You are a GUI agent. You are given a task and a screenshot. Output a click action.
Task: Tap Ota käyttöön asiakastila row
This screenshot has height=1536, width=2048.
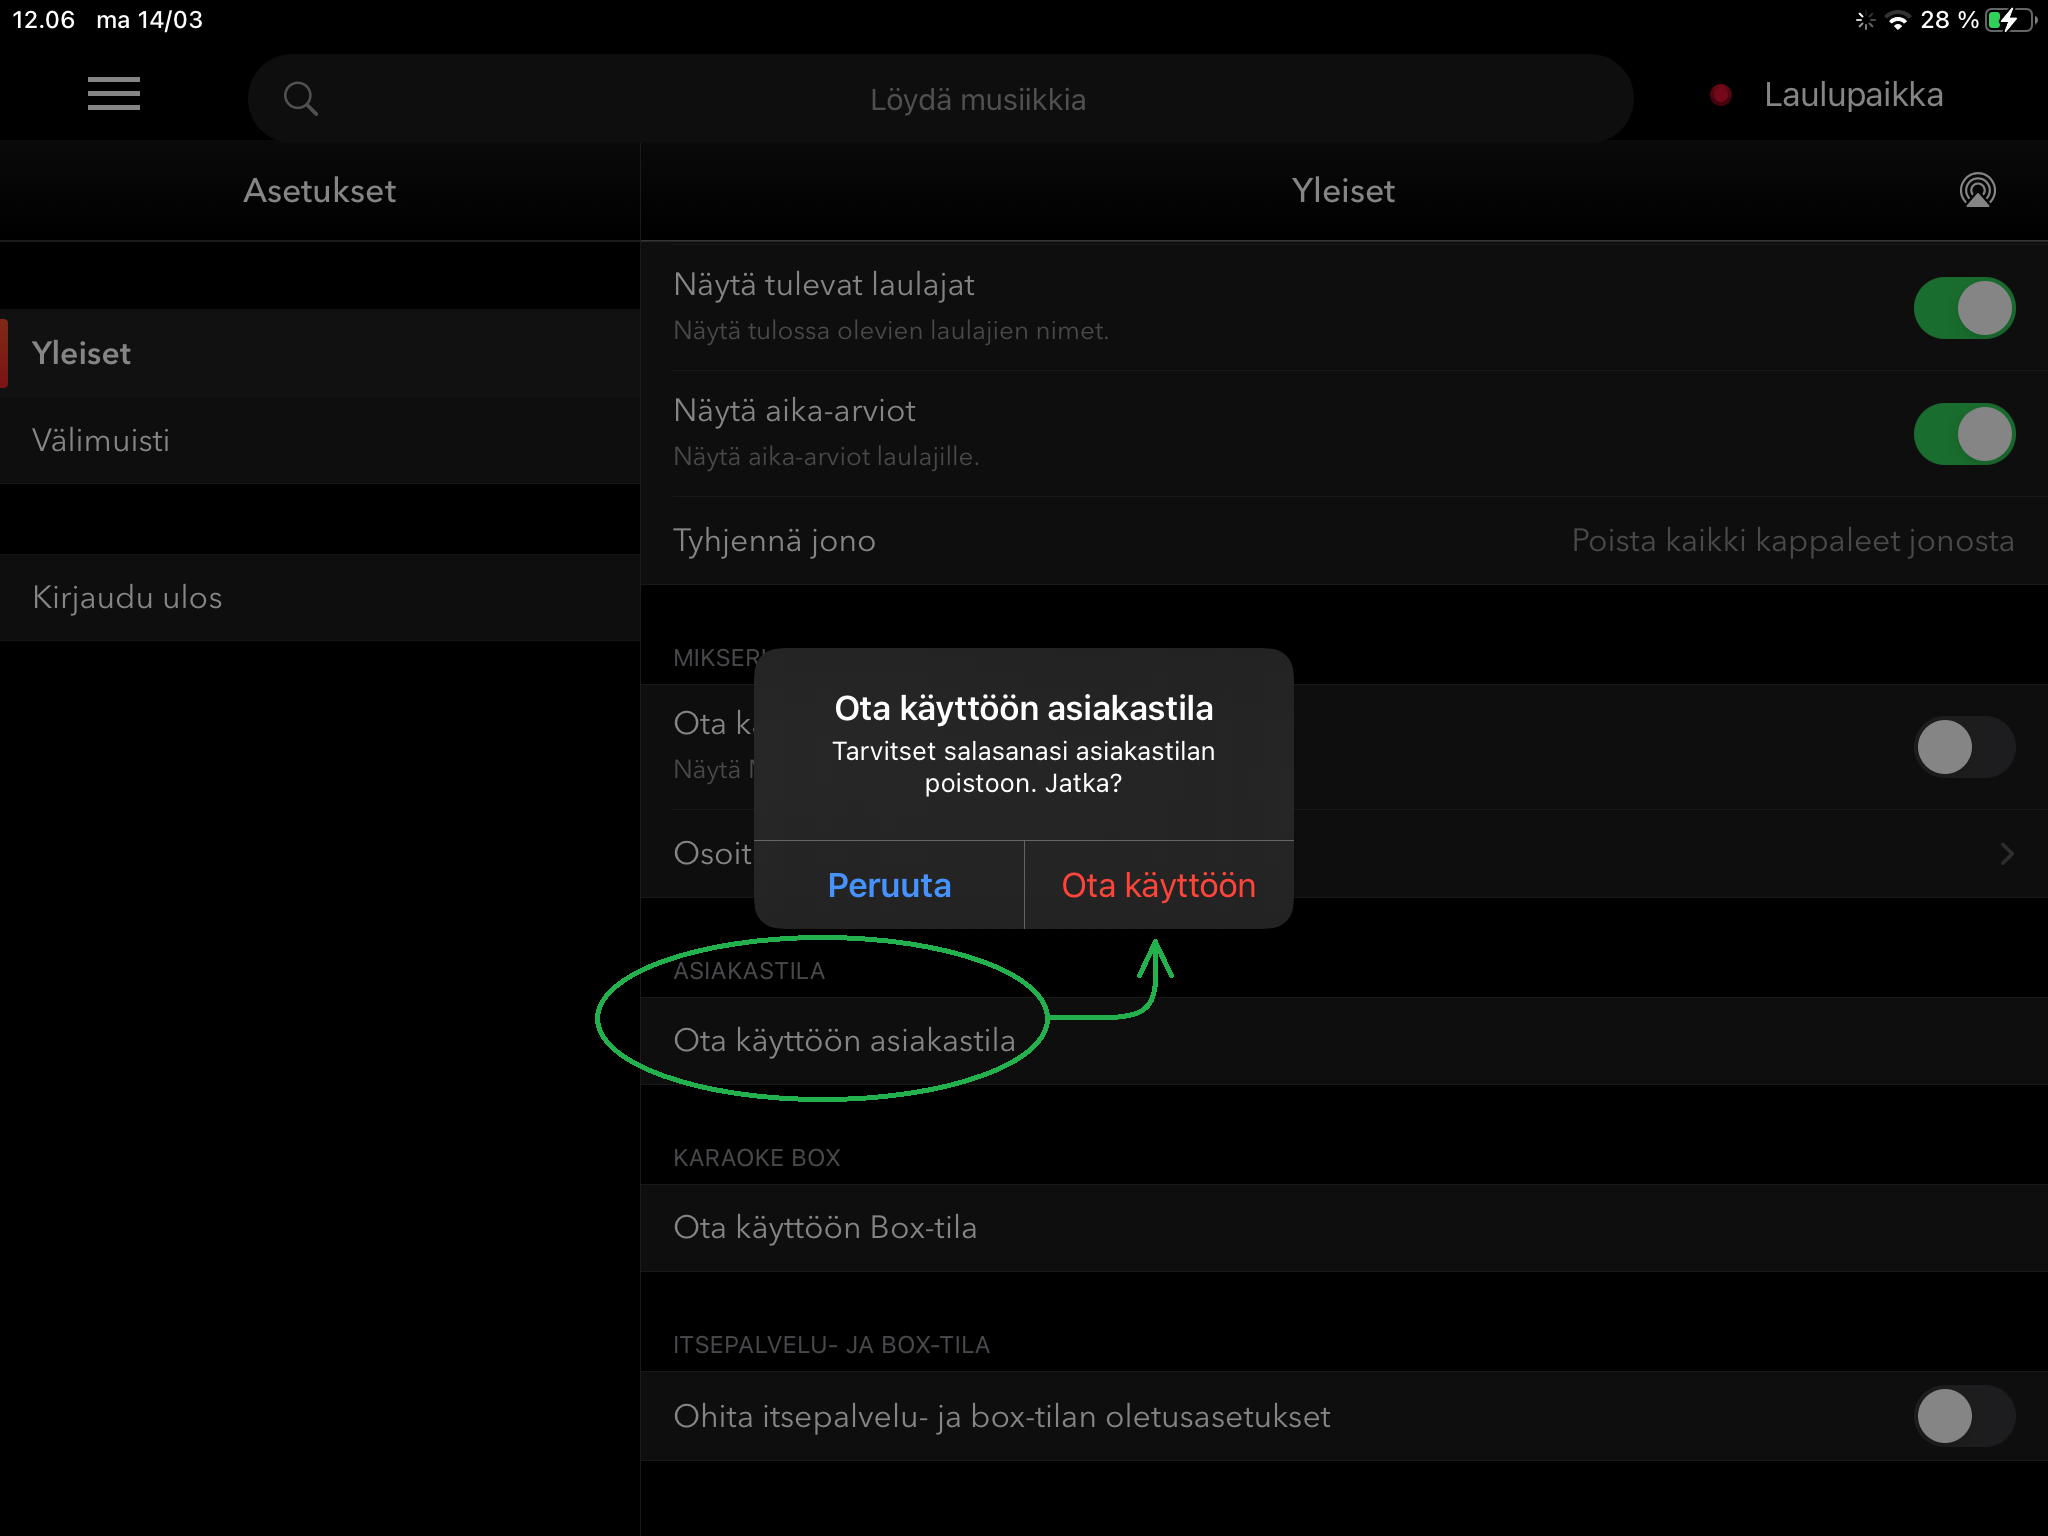pos(1344,1041)
